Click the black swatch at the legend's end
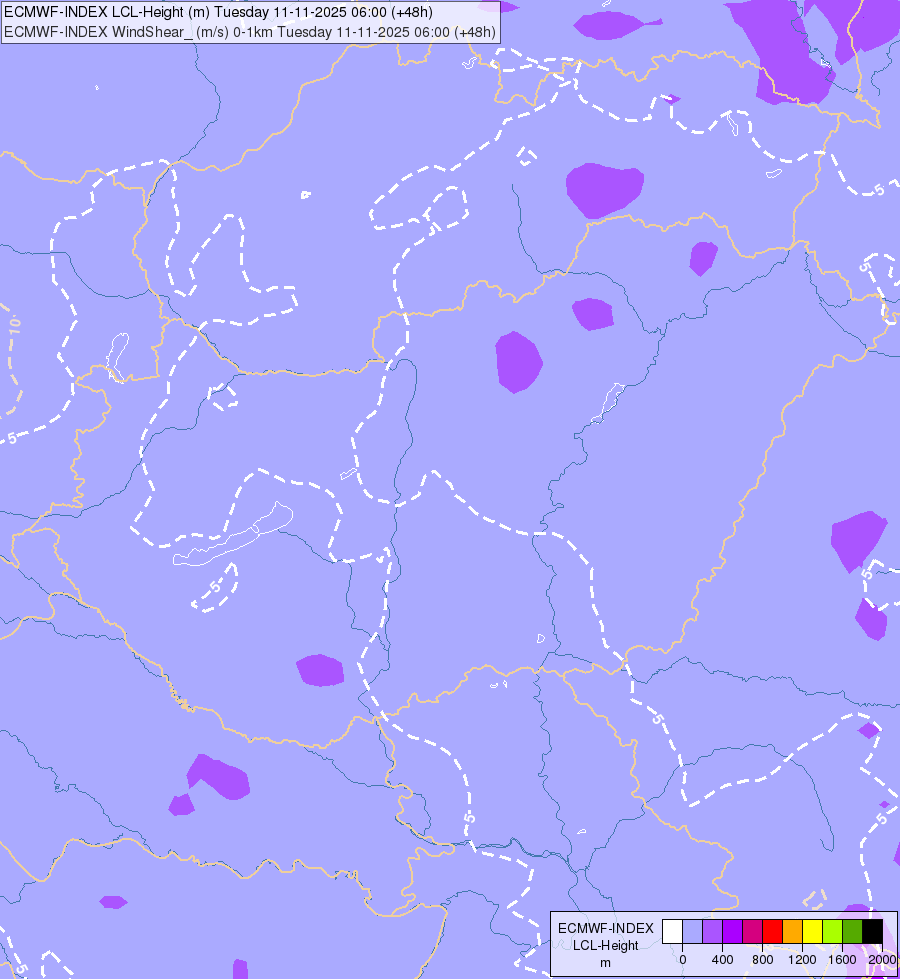This screenshot has height=979, width=900. point(873,931)
